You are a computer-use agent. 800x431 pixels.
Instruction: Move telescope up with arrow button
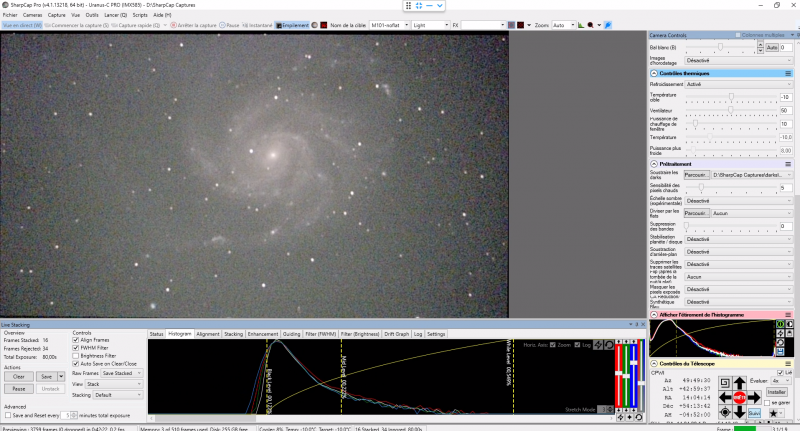(739, 383)
